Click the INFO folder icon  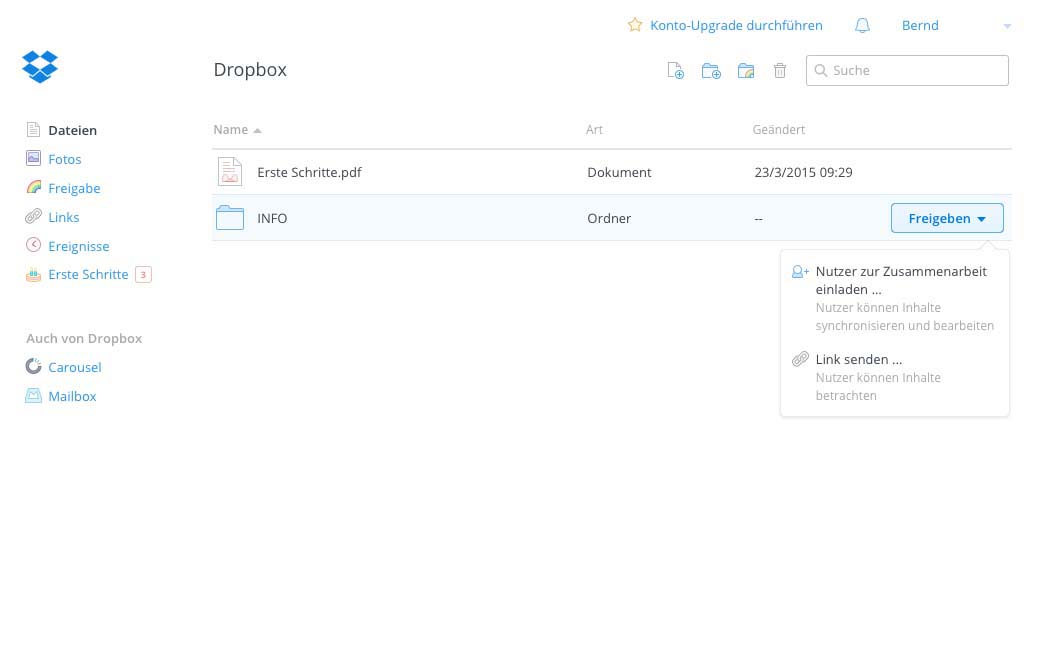pos(230,218)
